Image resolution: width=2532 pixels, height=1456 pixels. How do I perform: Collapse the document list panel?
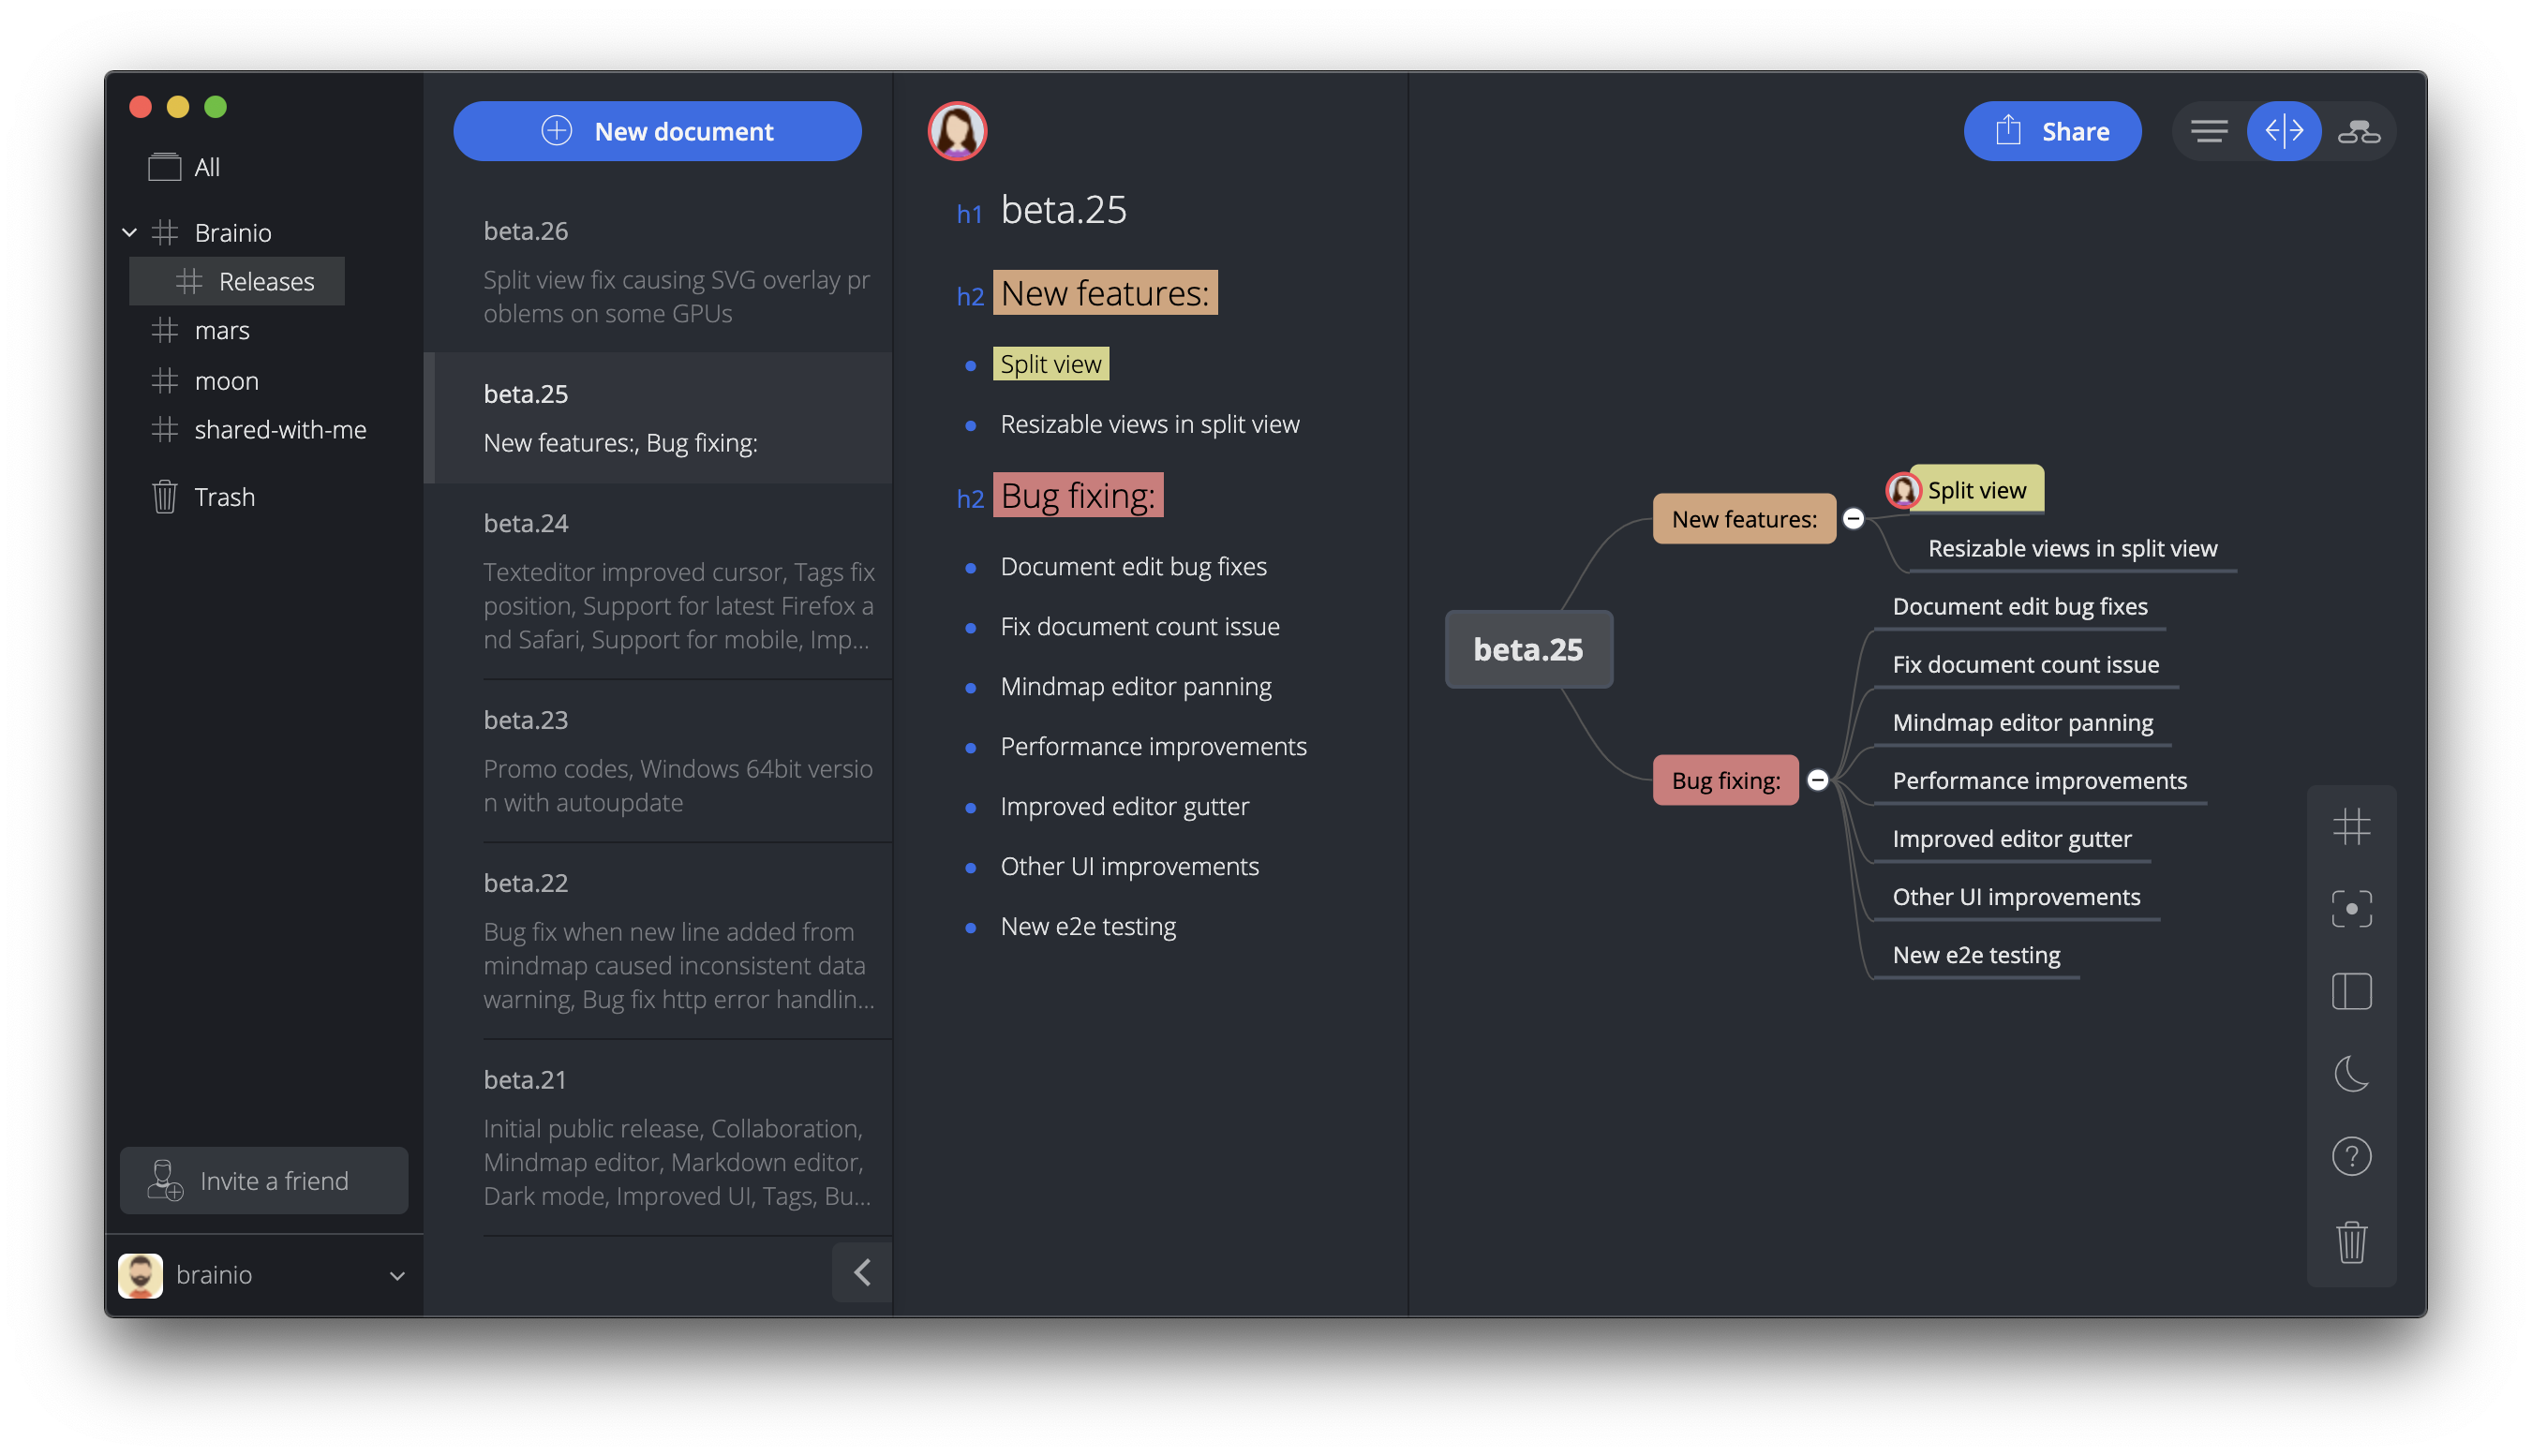pos(862,1272)
